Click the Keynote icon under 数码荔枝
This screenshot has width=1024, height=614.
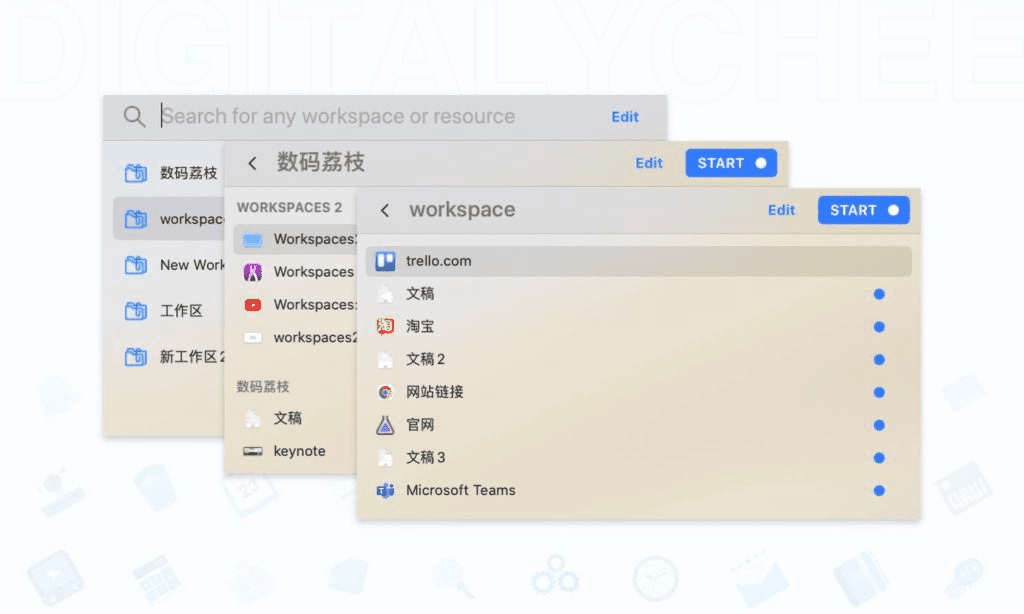click(x=253, y=451)
